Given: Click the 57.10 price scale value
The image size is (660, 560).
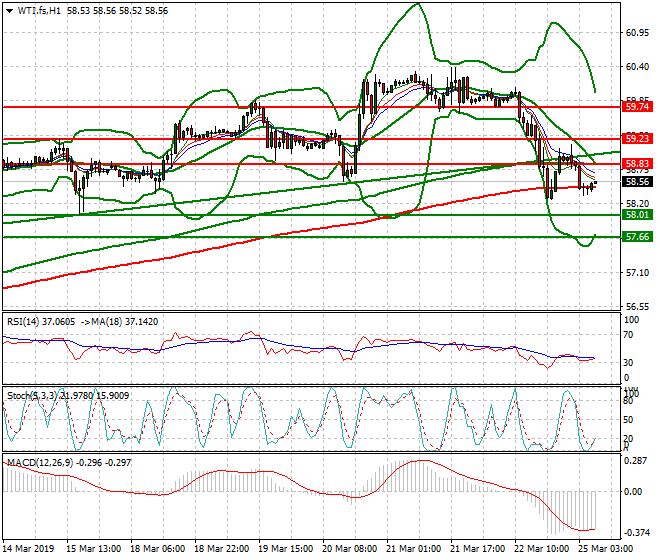Looking at the screenshot, I should [637, 273].
